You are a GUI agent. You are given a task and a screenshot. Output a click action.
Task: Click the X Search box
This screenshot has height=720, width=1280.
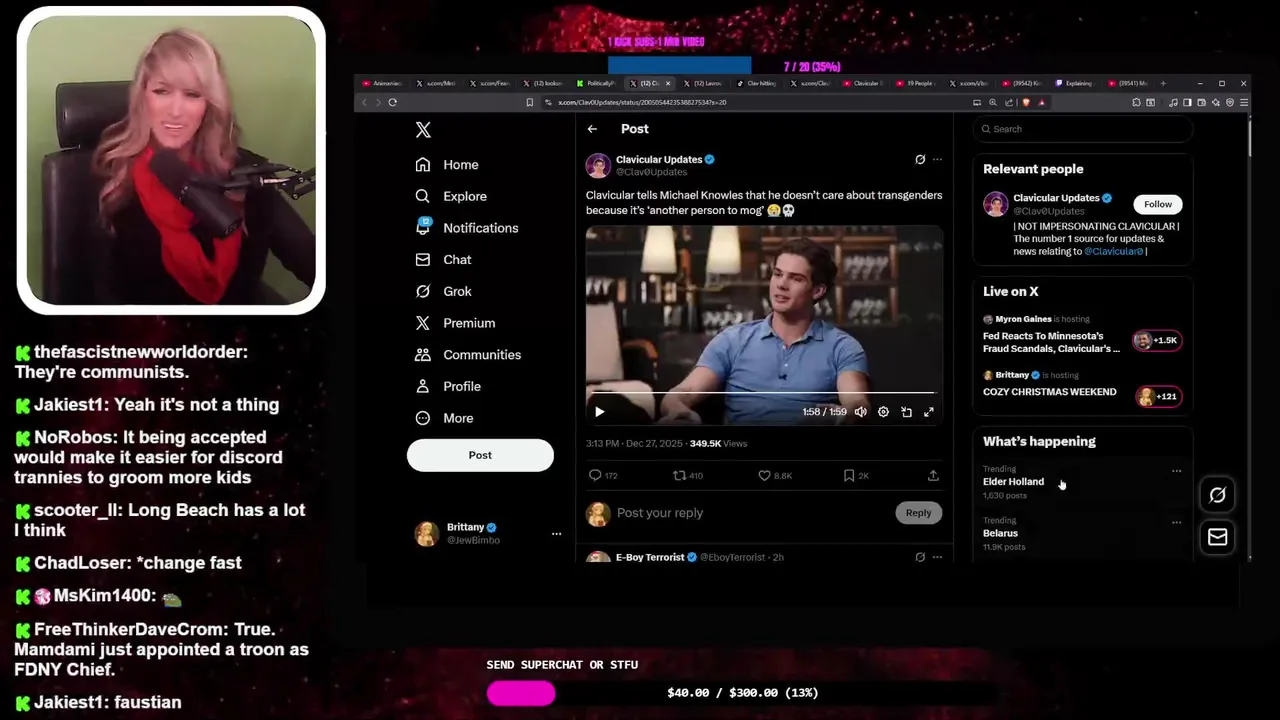coord(1083,129)
